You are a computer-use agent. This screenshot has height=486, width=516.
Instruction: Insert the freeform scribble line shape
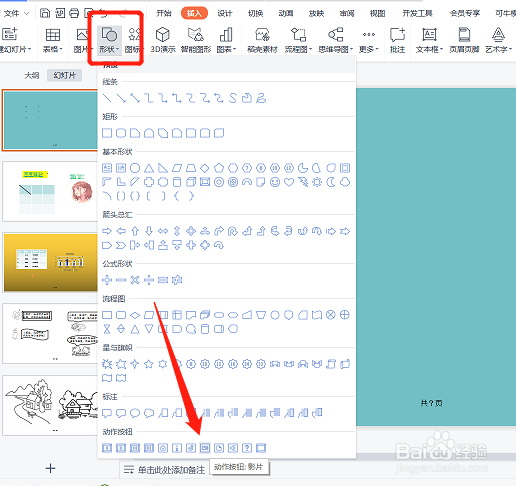[261, 98]
